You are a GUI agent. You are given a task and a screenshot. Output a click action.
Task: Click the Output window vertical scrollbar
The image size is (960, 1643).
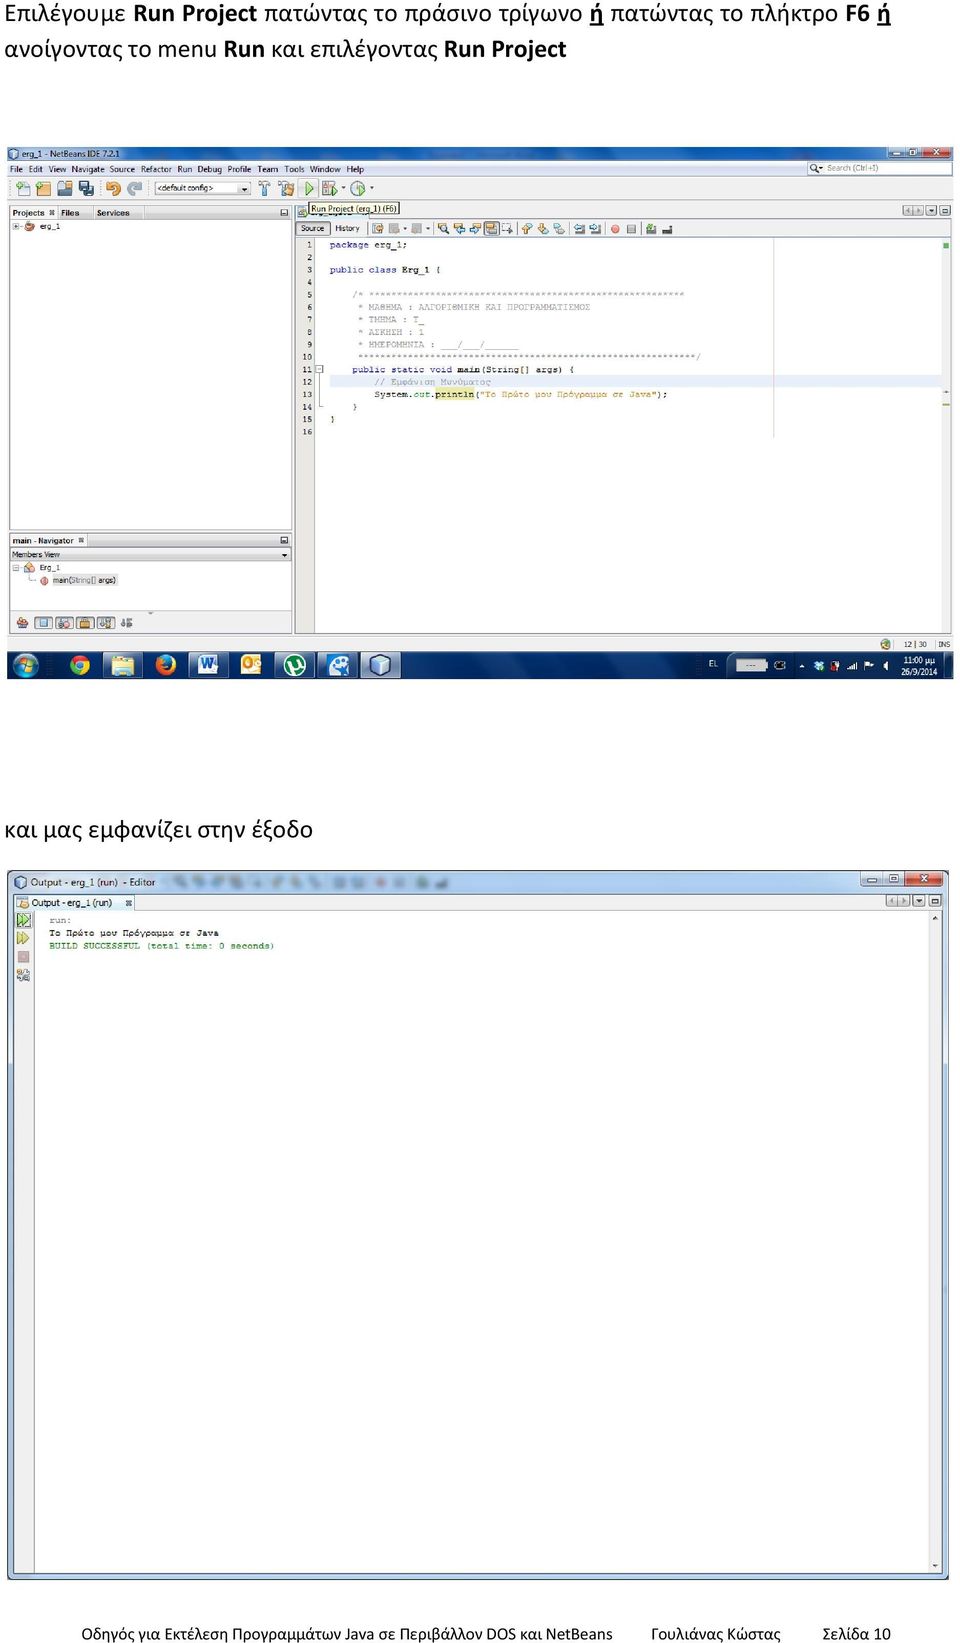point(936,1240)
